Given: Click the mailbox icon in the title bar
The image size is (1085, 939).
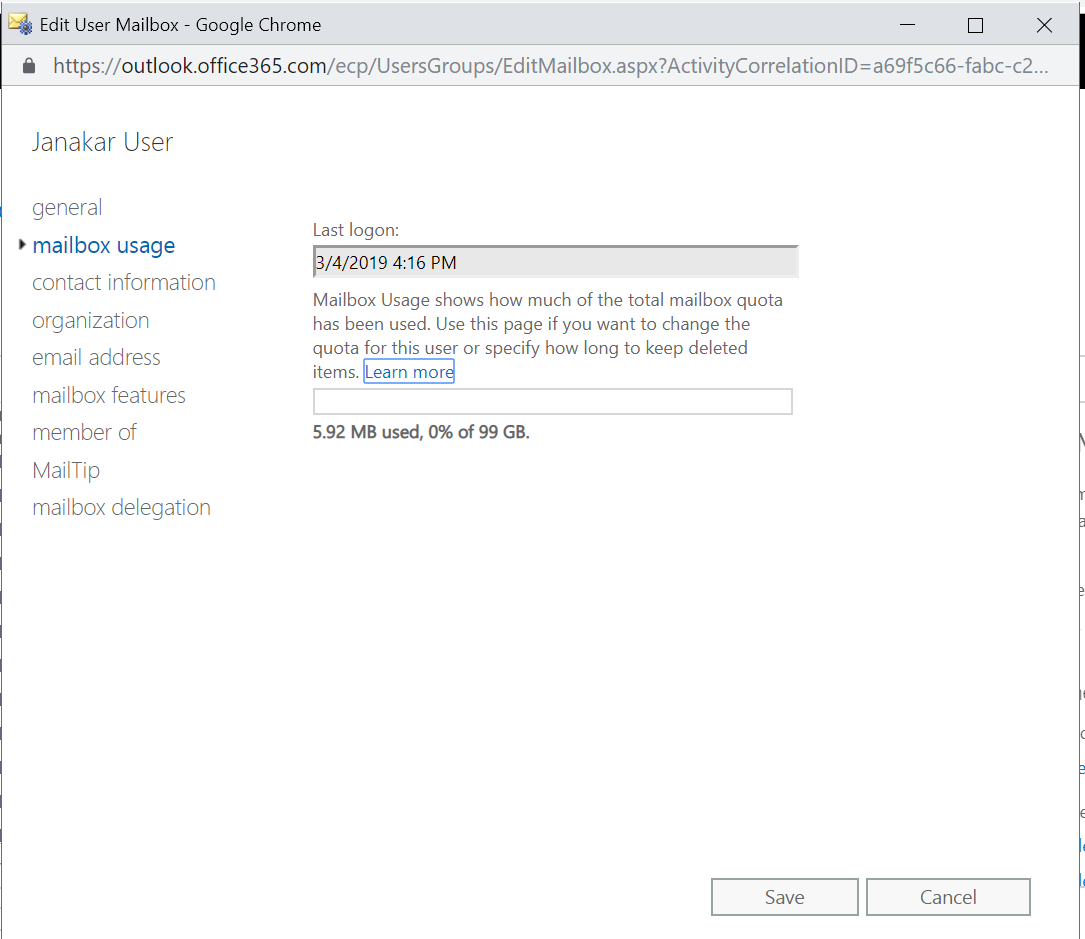Looking at the screenshot, I should [20, 24].
